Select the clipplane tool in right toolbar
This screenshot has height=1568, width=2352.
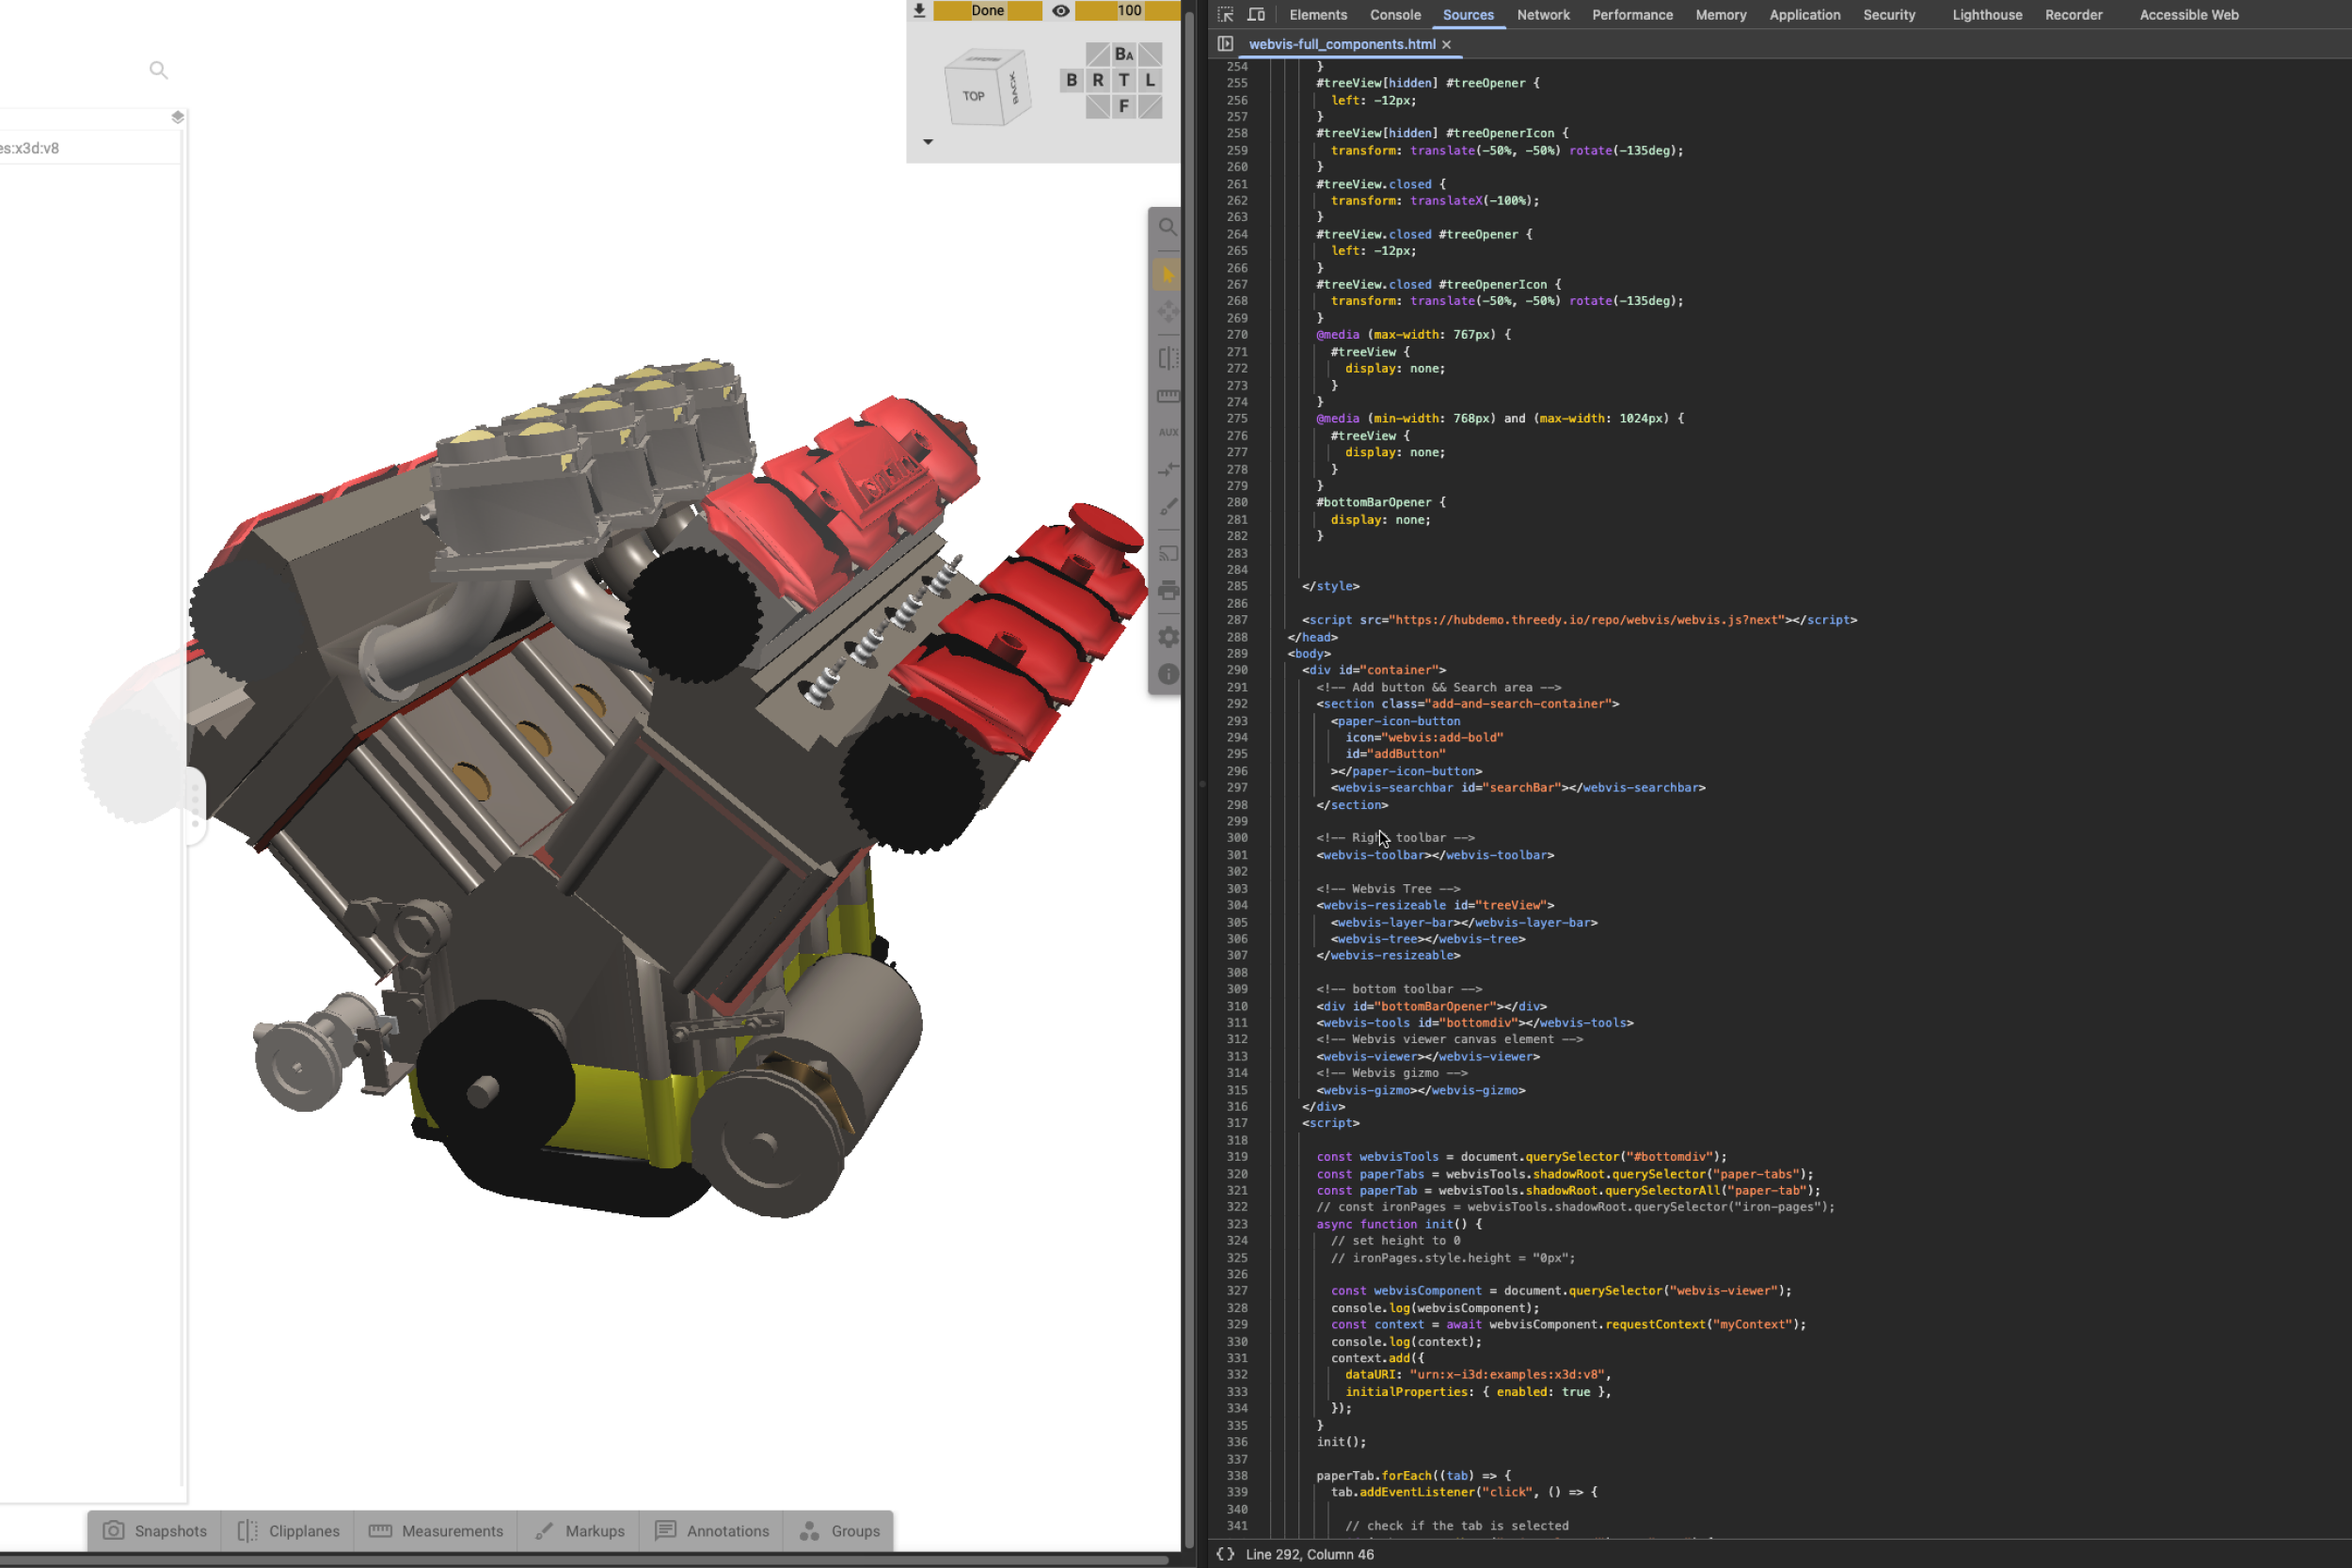tap(1167, 358)
